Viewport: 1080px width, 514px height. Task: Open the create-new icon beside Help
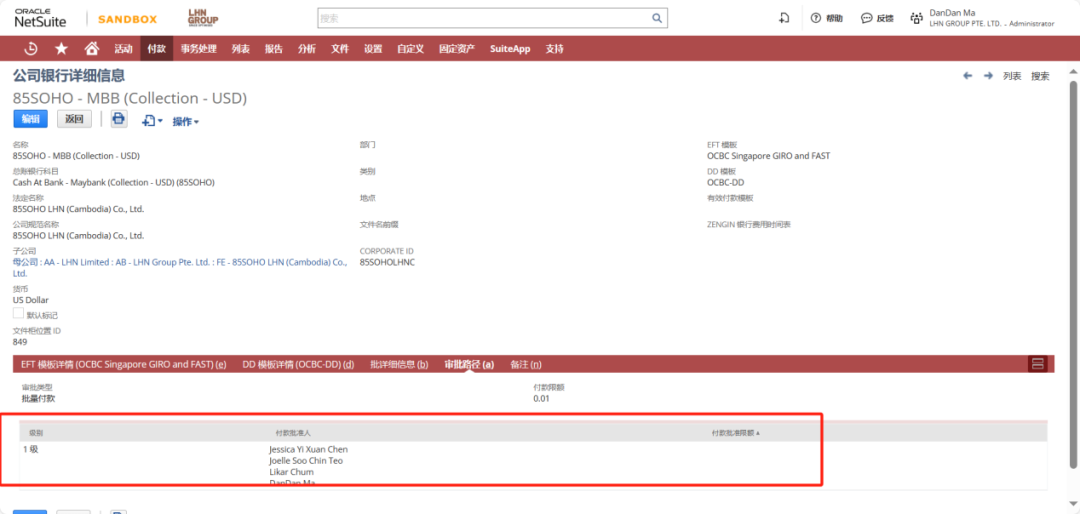click(784, 19)
